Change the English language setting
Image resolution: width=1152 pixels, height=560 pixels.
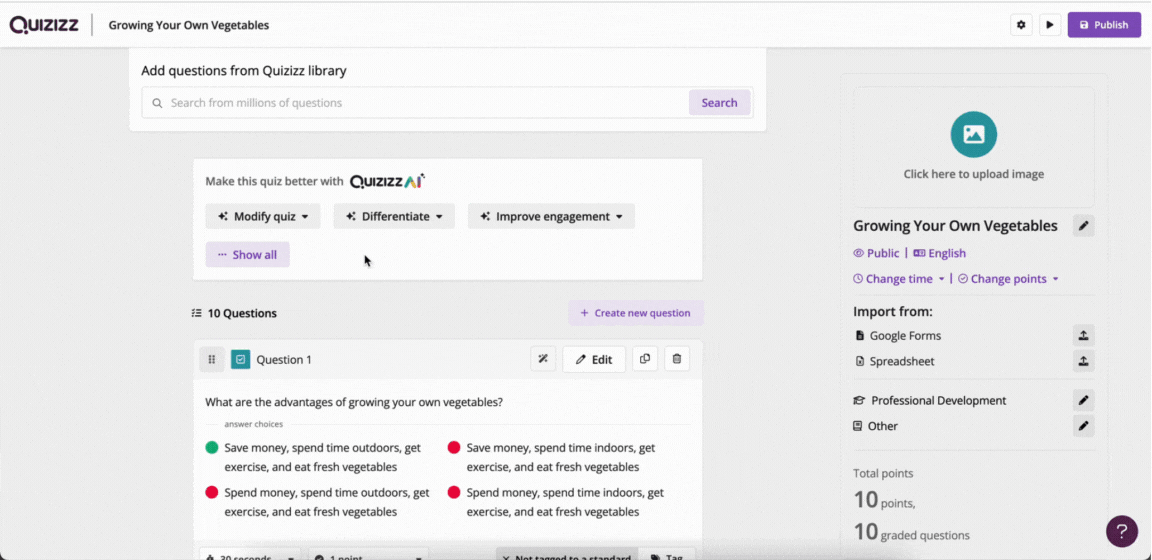(x=939, y=253)
